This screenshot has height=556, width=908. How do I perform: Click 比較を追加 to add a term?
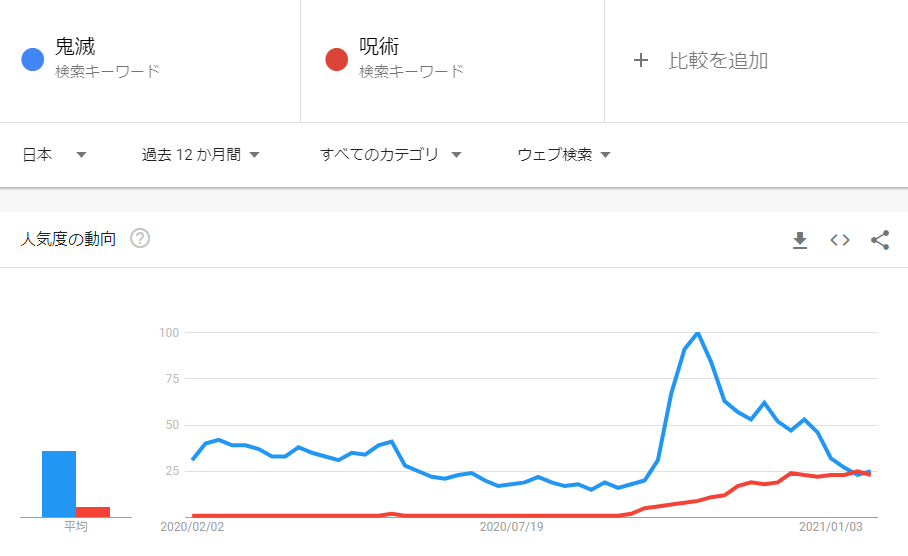[x=718, y=60]
